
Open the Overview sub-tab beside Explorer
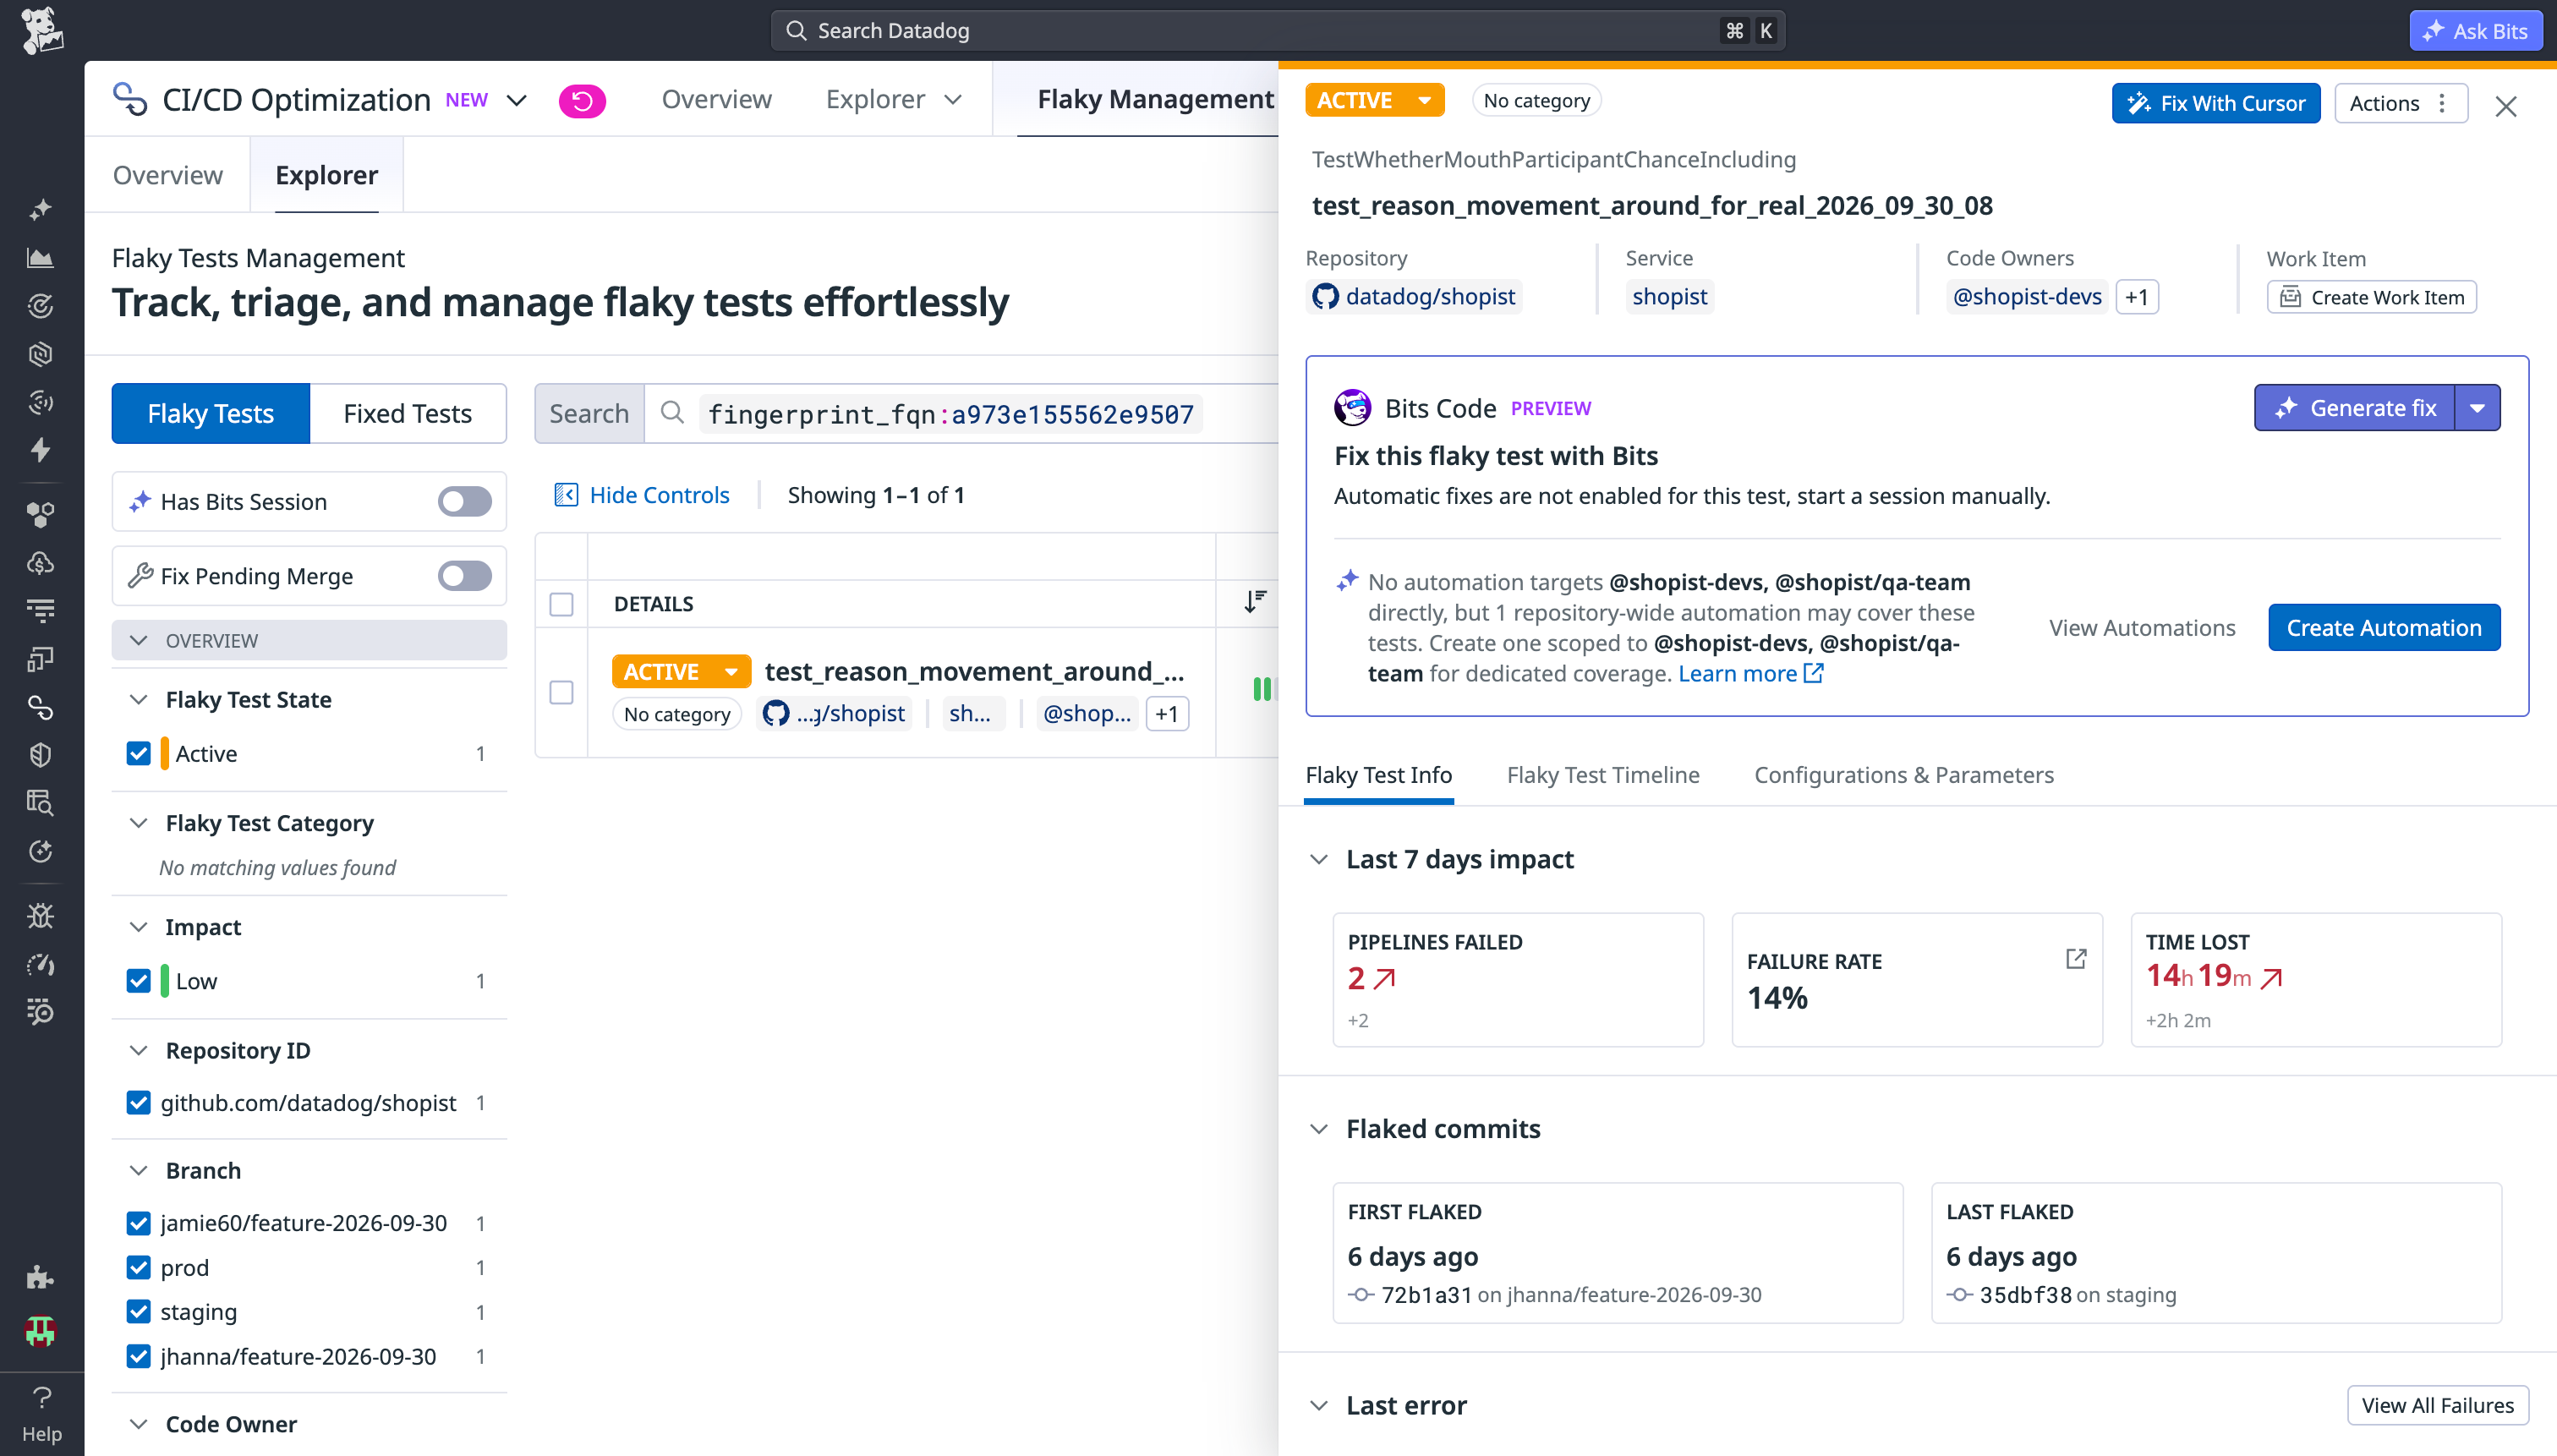tap(168, 175)
